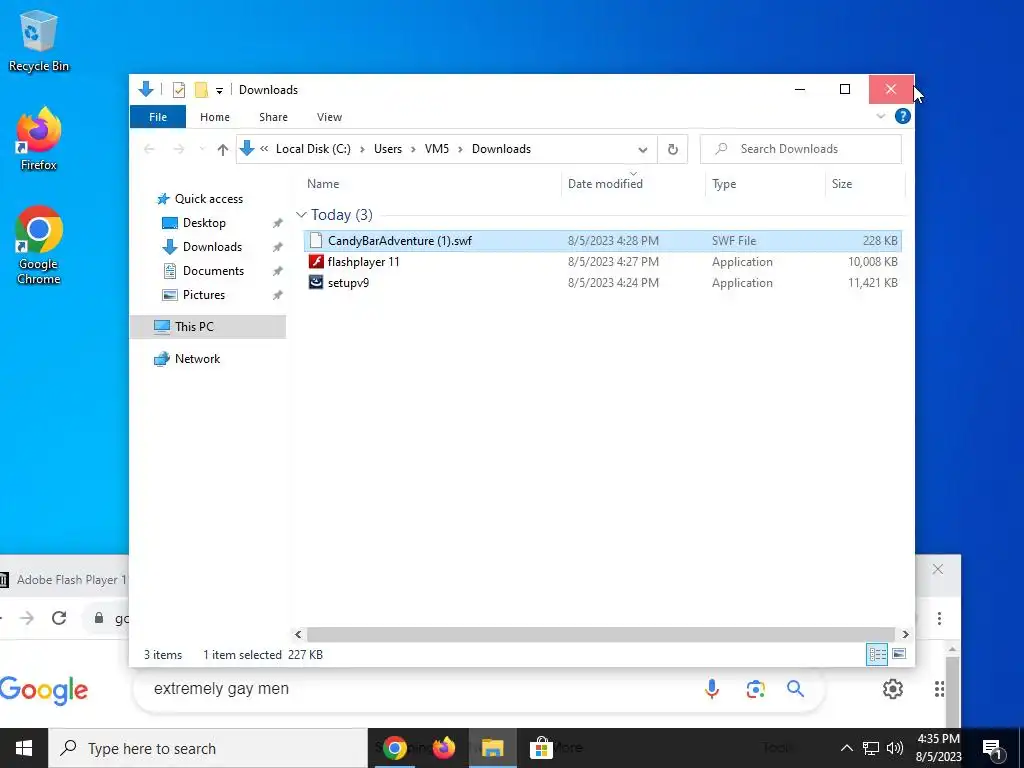Screen dimensions: 1024x768
Task: Click the flashplayer 11 file icon
Action: tap(316, 262)
